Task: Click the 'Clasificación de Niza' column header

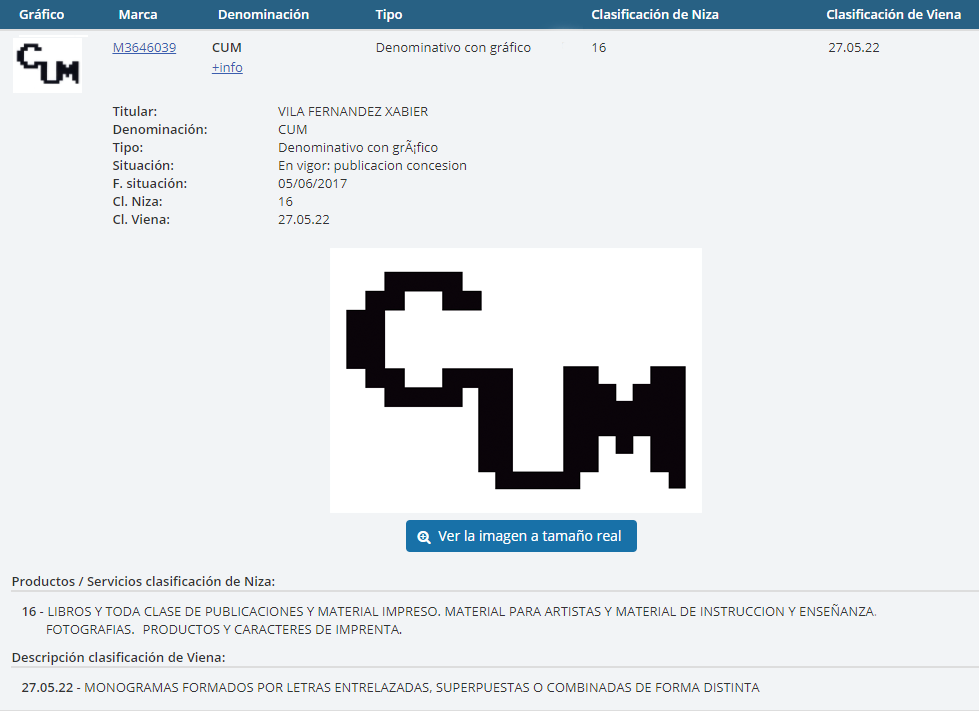Action: [x=655, y=14]
